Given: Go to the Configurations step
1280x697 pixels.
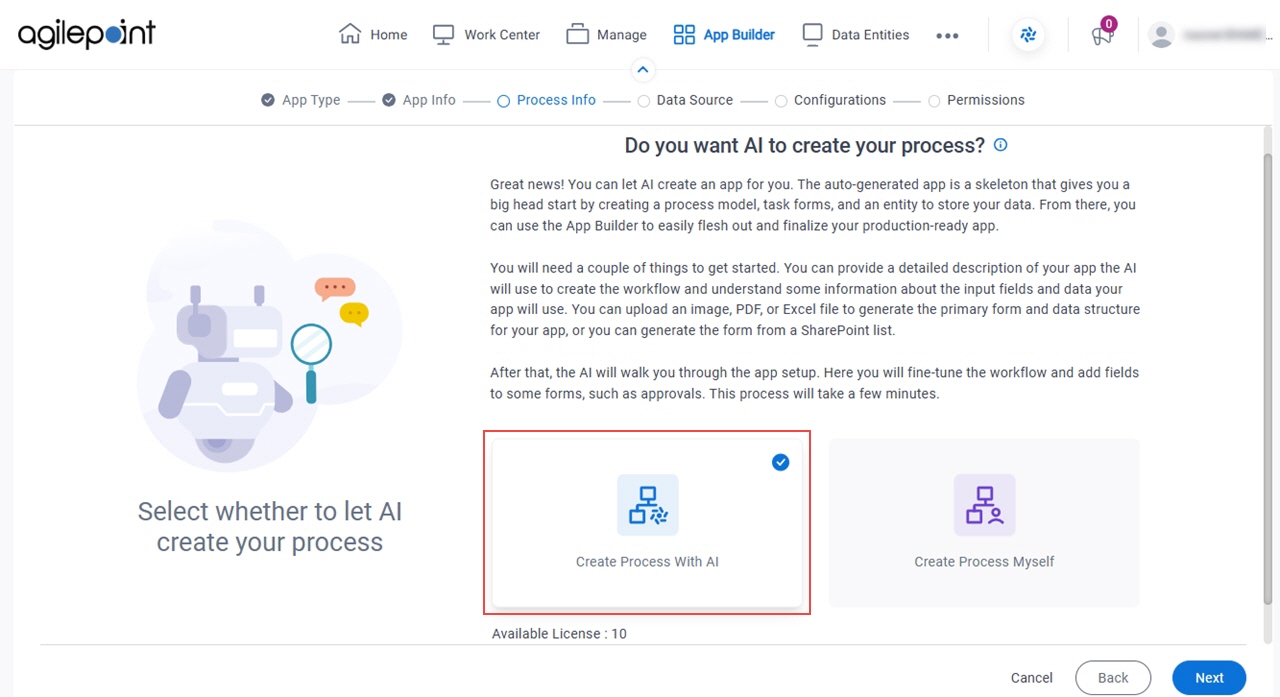Looking at the screenshot, I should 840,100.
